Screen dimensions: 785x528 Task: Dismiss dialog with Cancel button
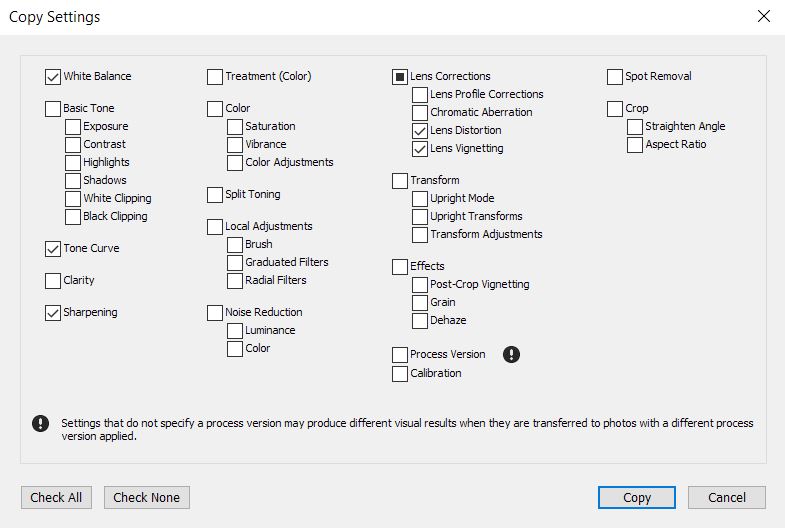pos(727,497)
